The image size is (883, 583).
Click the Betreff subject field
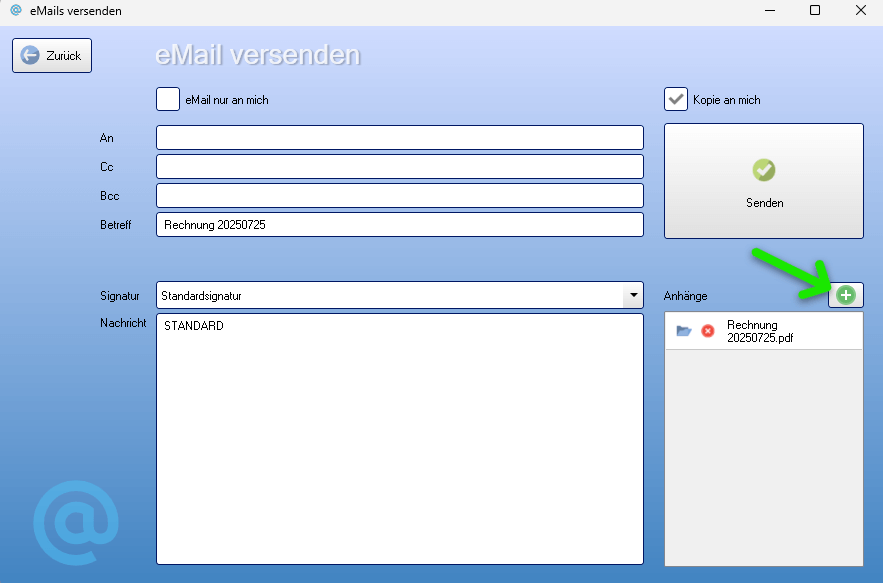[x=399, y=225]
